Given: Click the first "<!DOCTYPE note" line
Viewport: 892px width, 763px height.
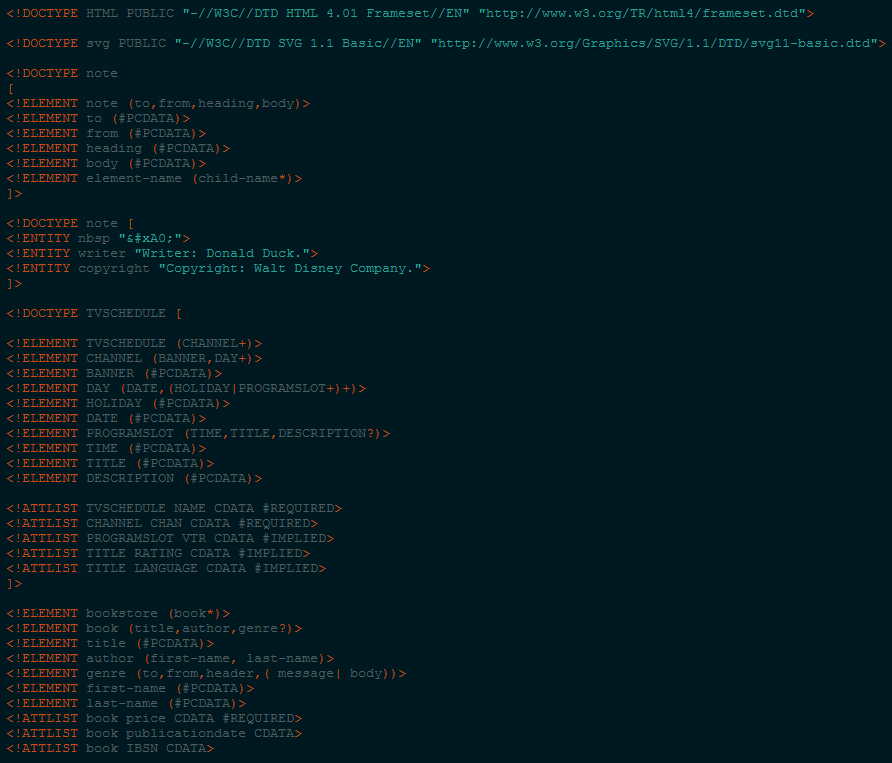Looking at the screenshot, I should [x=62, y=73].
